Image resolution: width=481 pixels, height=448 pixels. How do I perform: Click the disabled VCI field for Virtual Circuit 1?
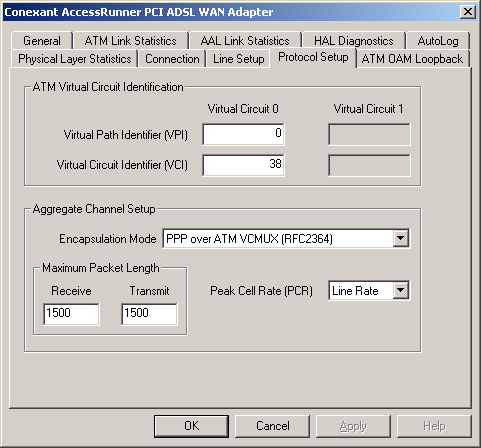click(x=369, y=165)
